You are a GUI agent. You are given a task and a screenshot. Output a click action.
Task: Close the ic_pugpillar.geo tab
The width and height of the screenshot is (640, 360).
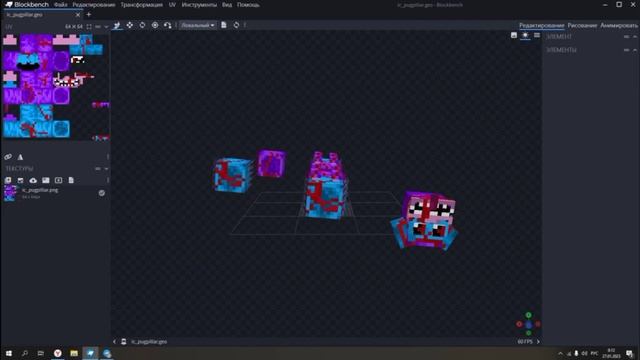click(x=78, y=15)
